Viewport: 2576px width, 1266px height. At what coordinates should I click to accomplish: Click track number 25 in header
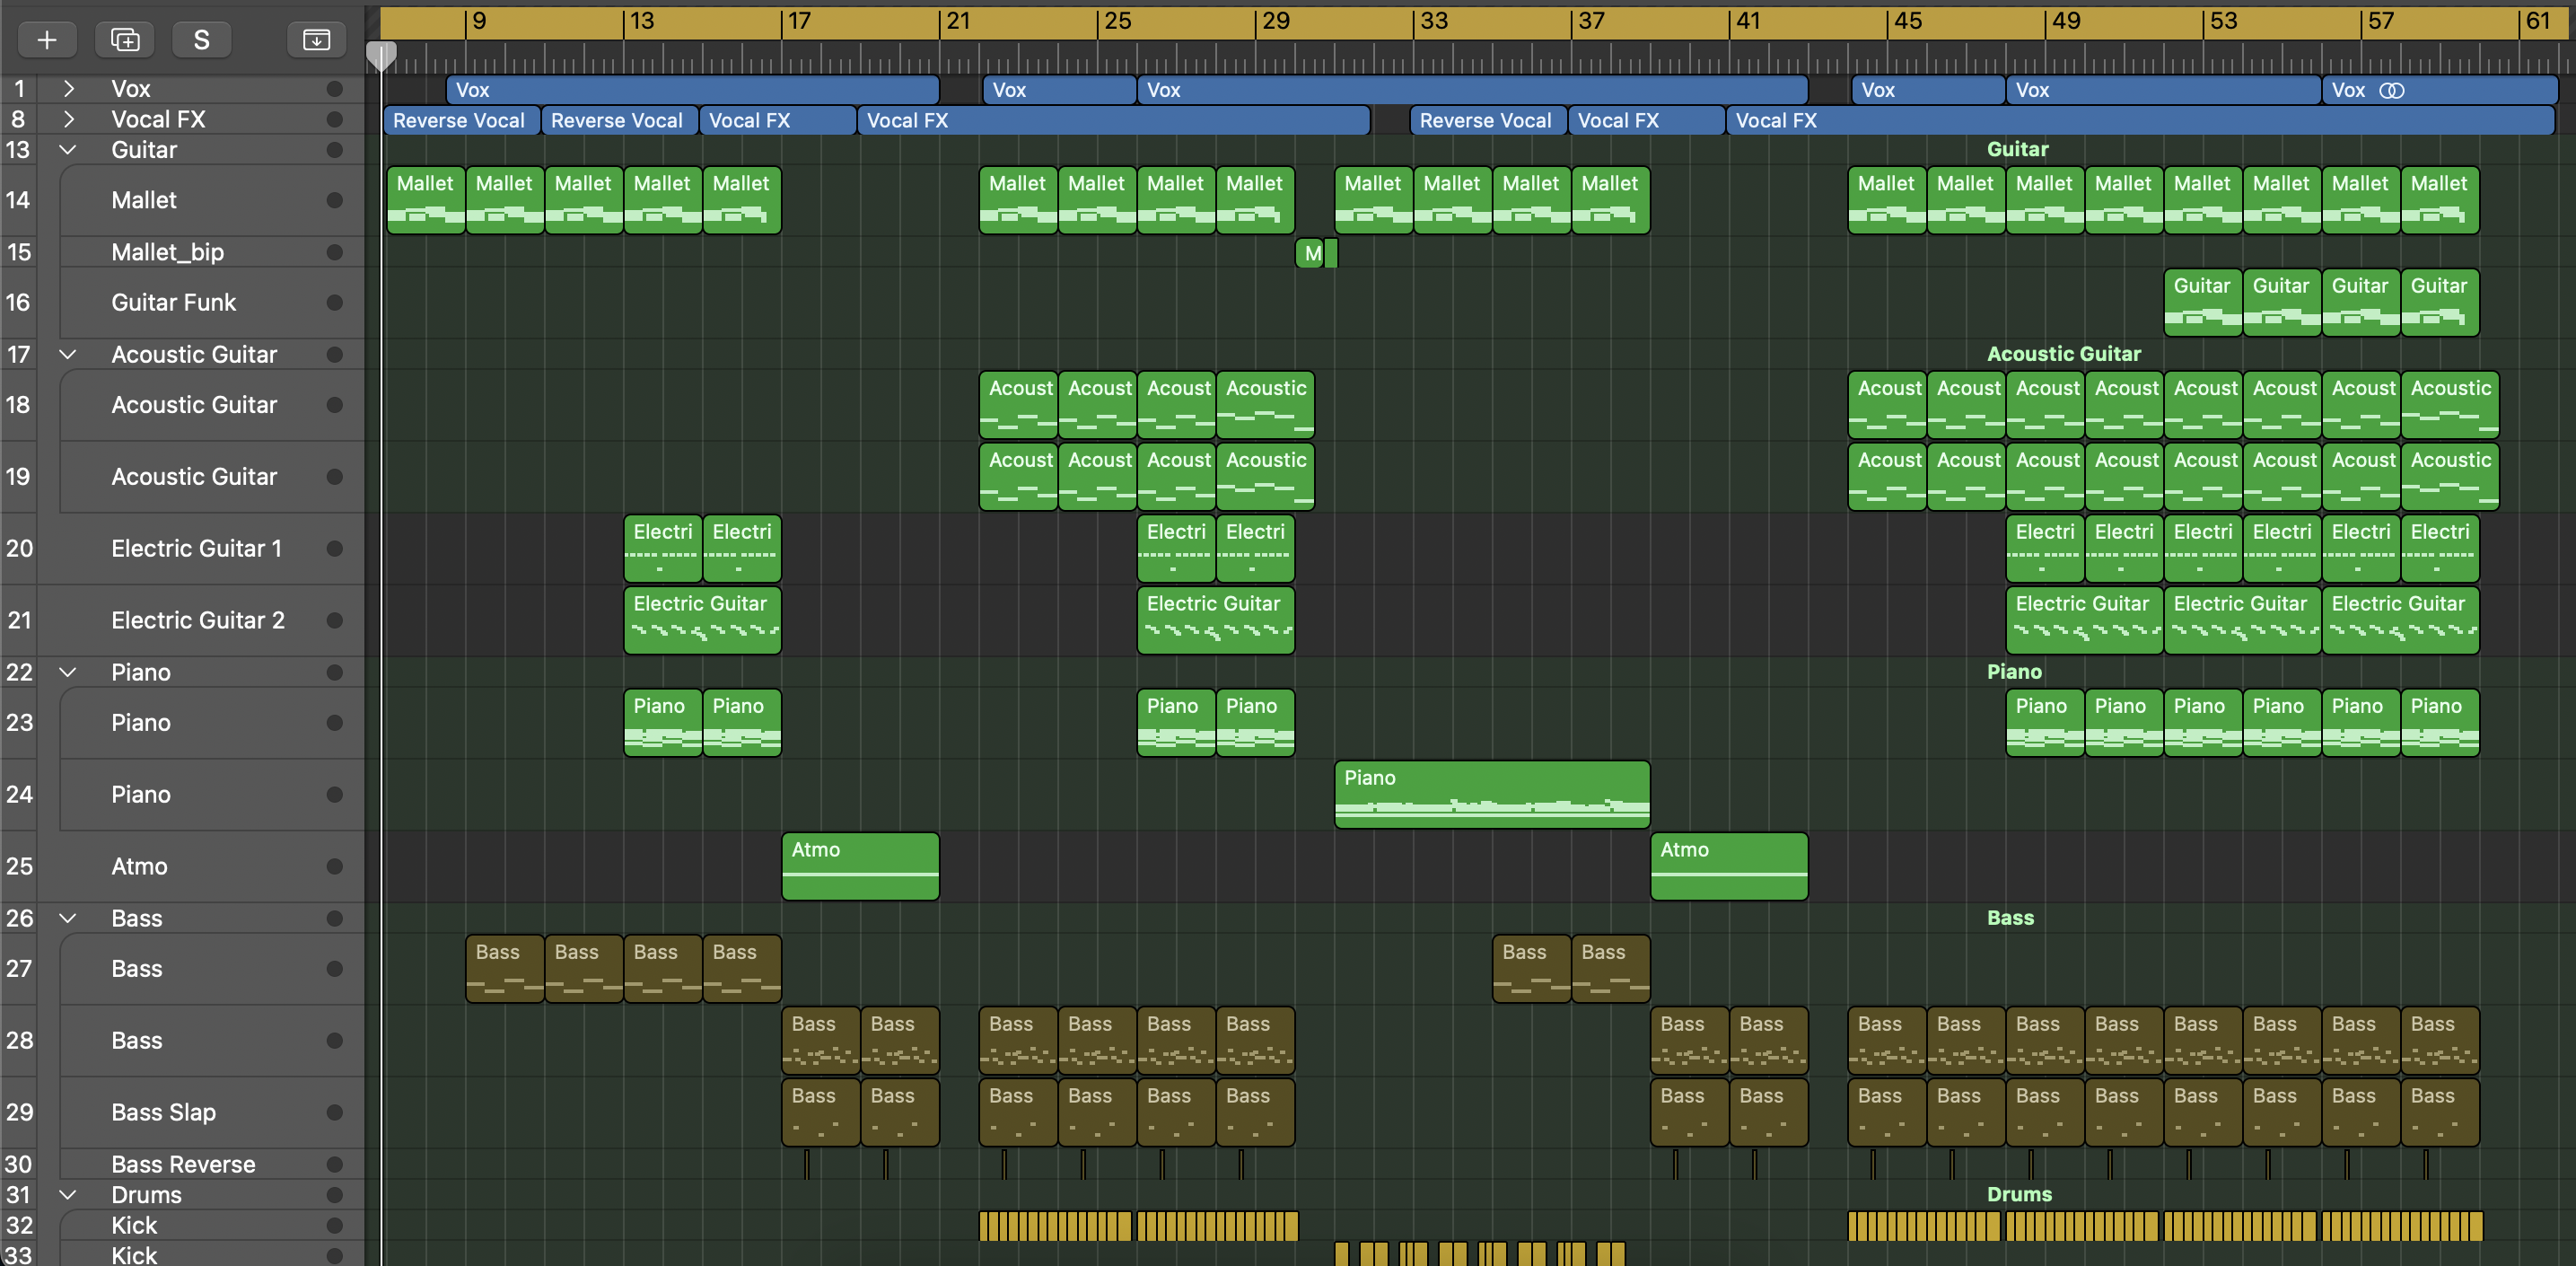[19, 866]
